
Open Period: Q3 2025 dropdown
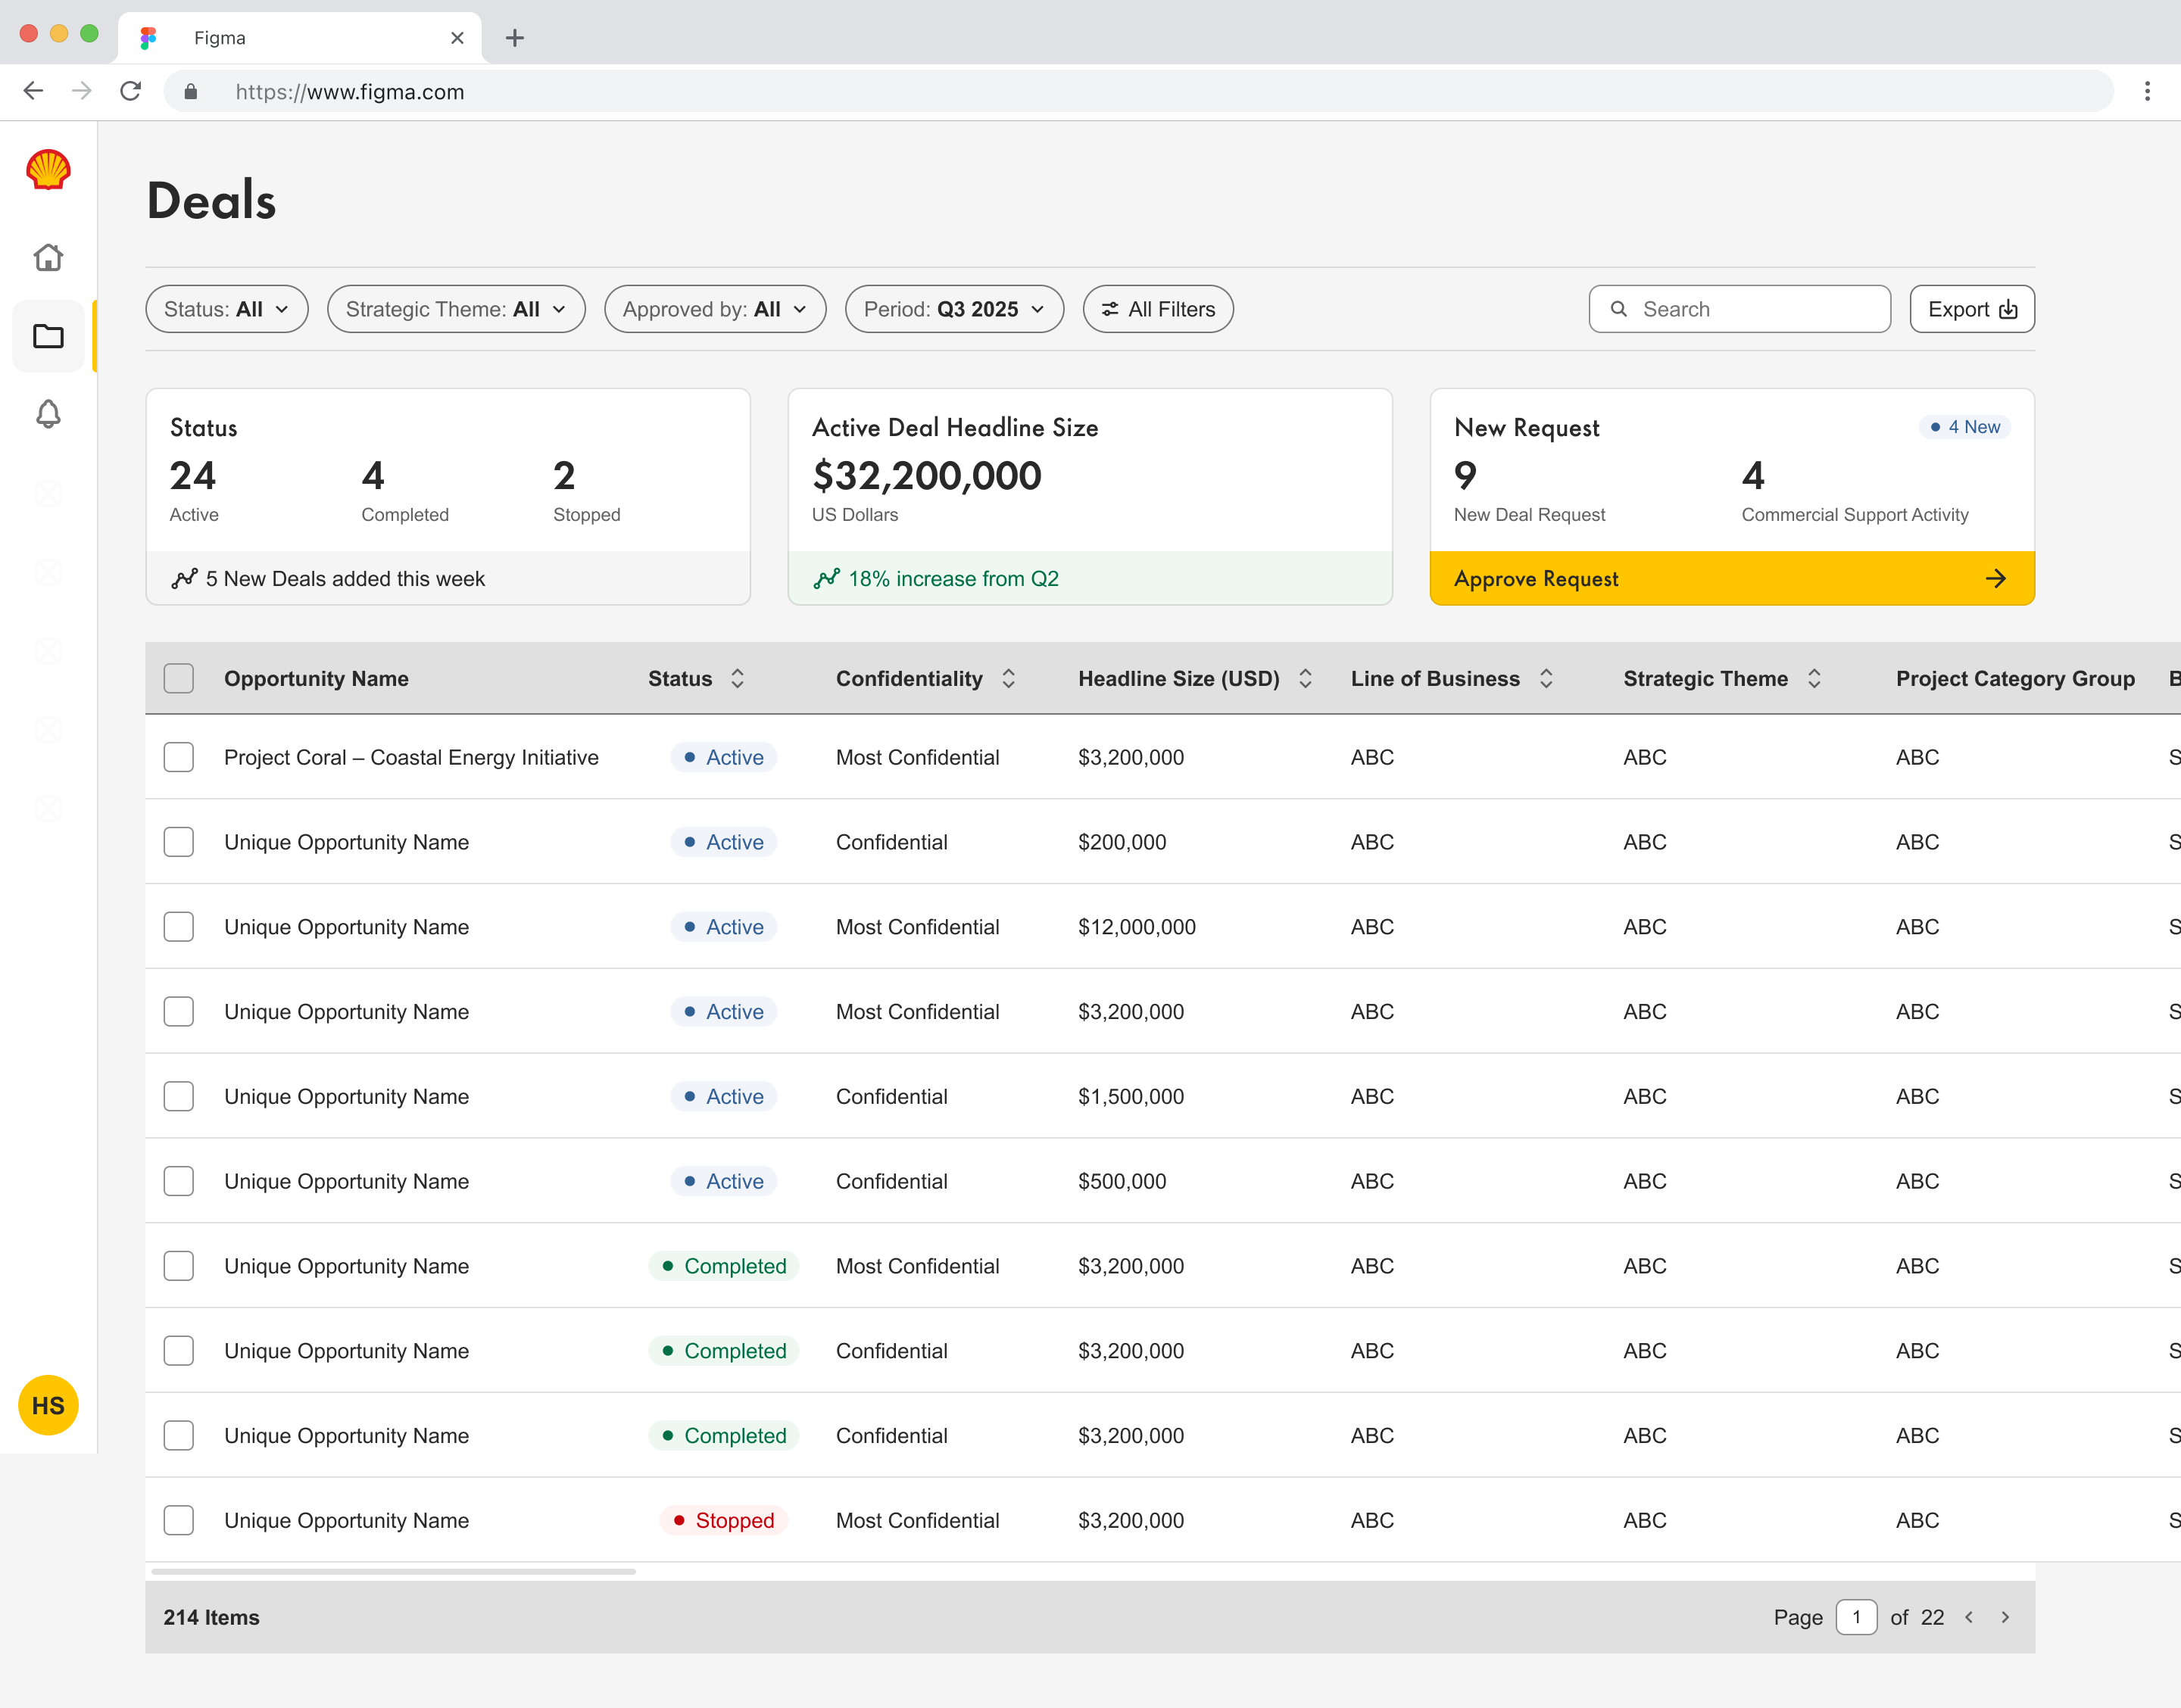point(954,309)
